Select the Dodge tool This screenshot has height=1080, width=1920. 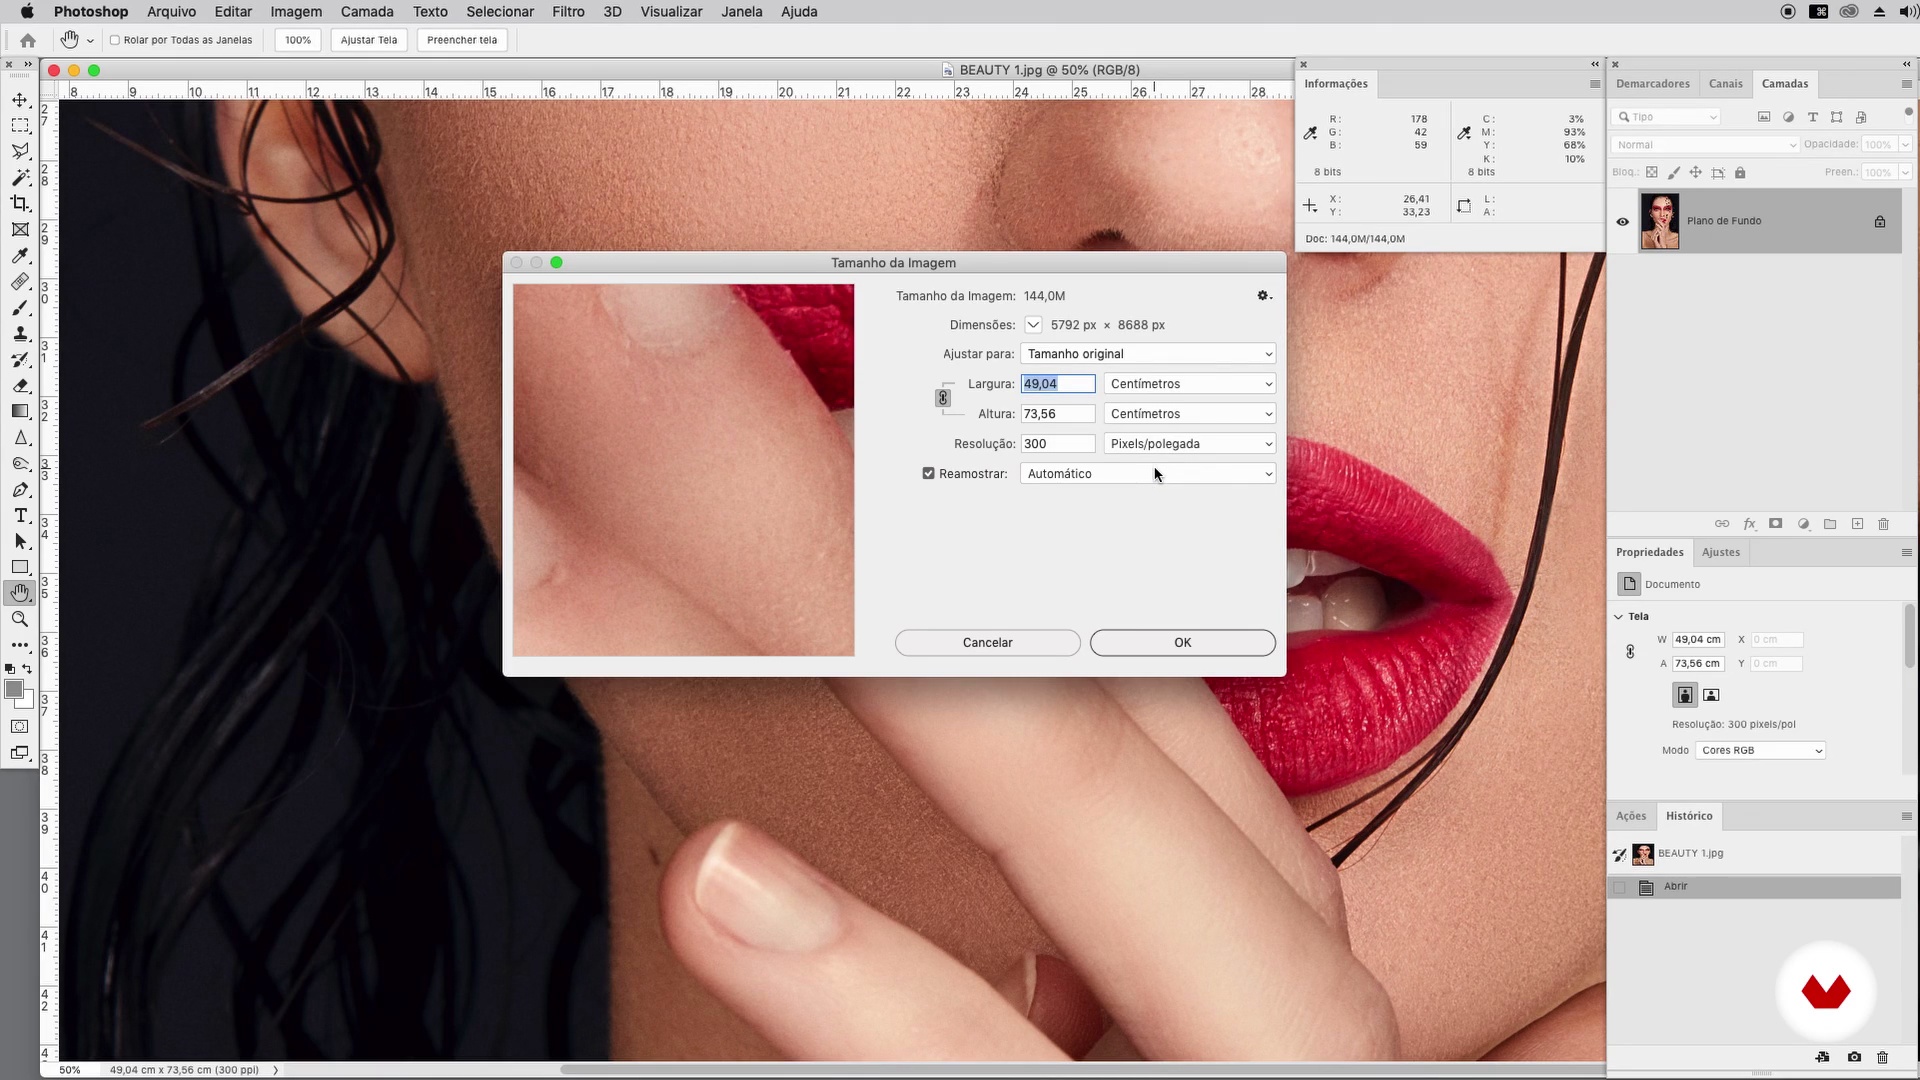pyautogui.click(x=20, y=464)
